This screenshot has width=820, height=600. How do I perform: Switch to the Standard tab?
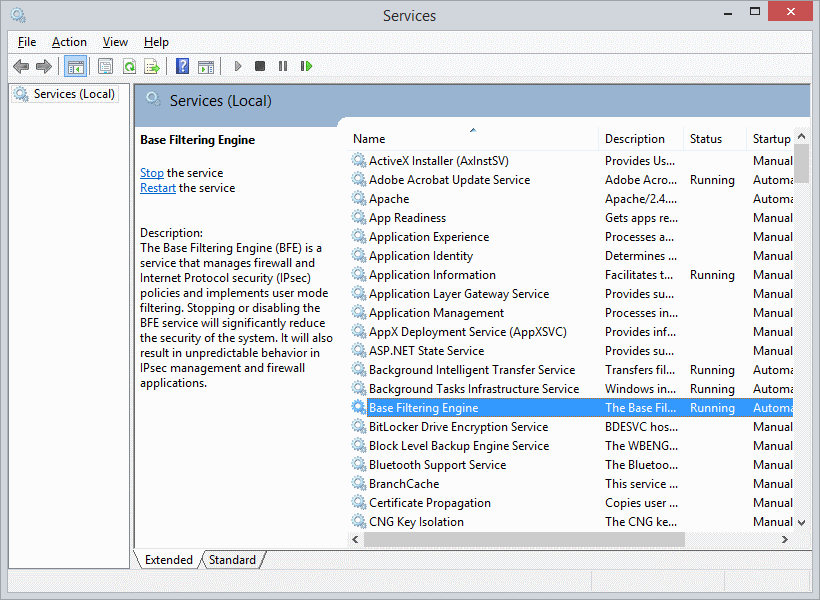click(232, 560)
